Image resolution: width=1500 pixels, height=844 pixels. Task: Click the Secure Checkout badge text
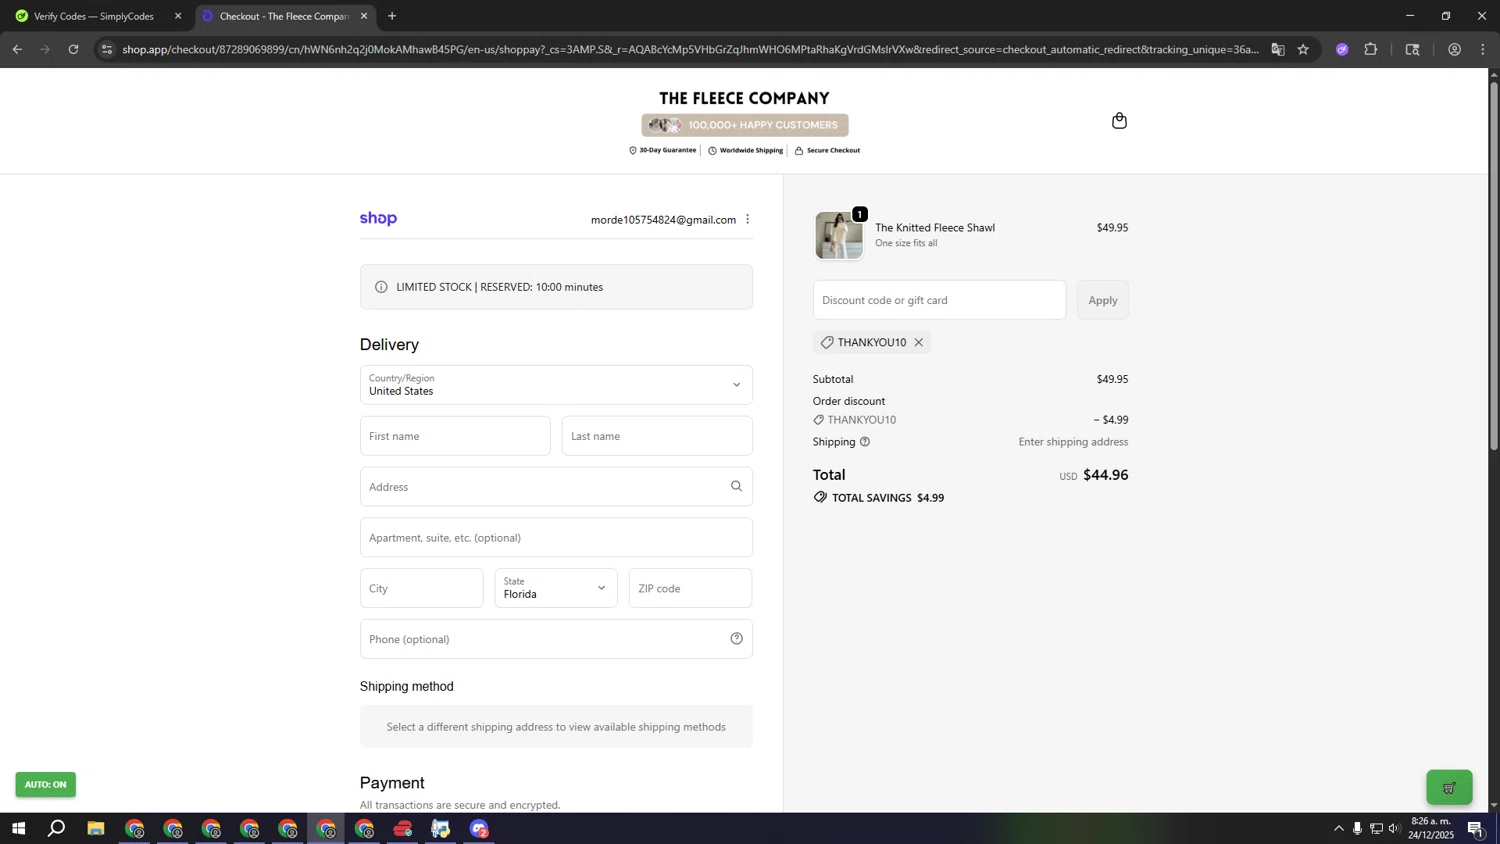coord(833,151)
